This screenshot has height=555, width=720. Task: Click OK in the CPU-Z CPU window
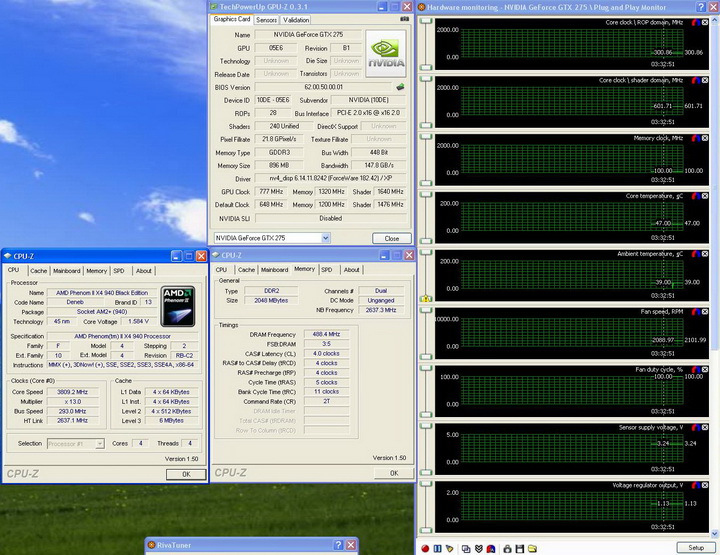pos(186,474)
